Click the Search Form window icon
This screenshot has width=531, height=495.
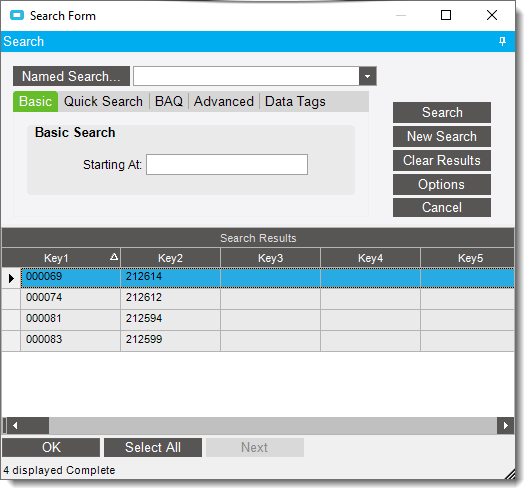pos(17,16)
